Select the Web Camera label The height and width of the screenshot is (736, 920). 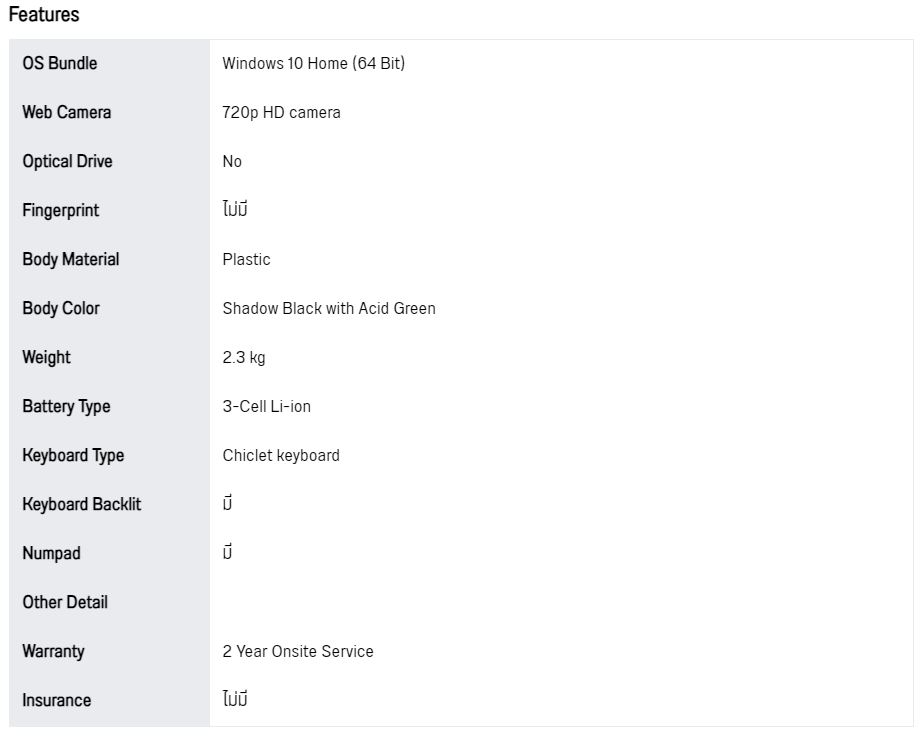(67, 112)
